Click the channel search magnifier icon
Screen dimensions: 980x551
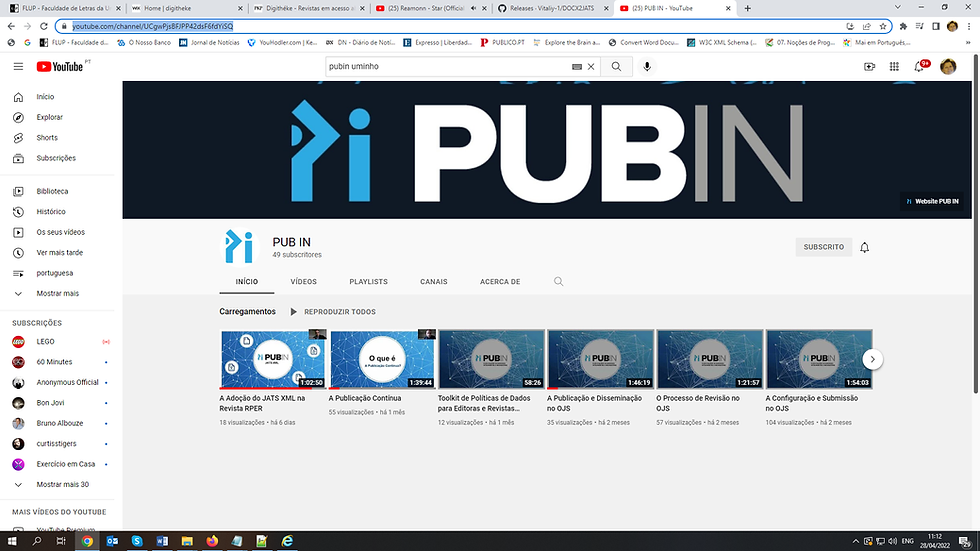[x=559, y=282]
